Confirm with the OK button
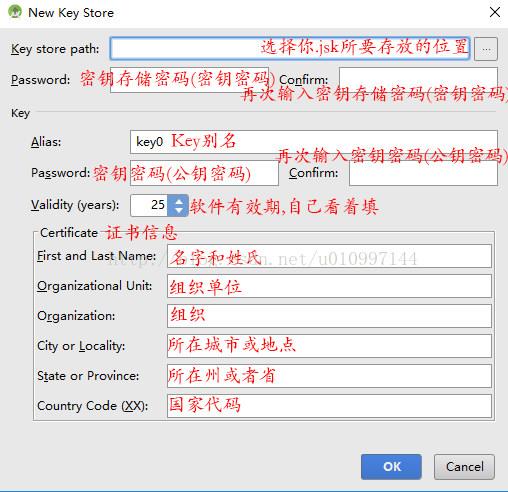 391,467
